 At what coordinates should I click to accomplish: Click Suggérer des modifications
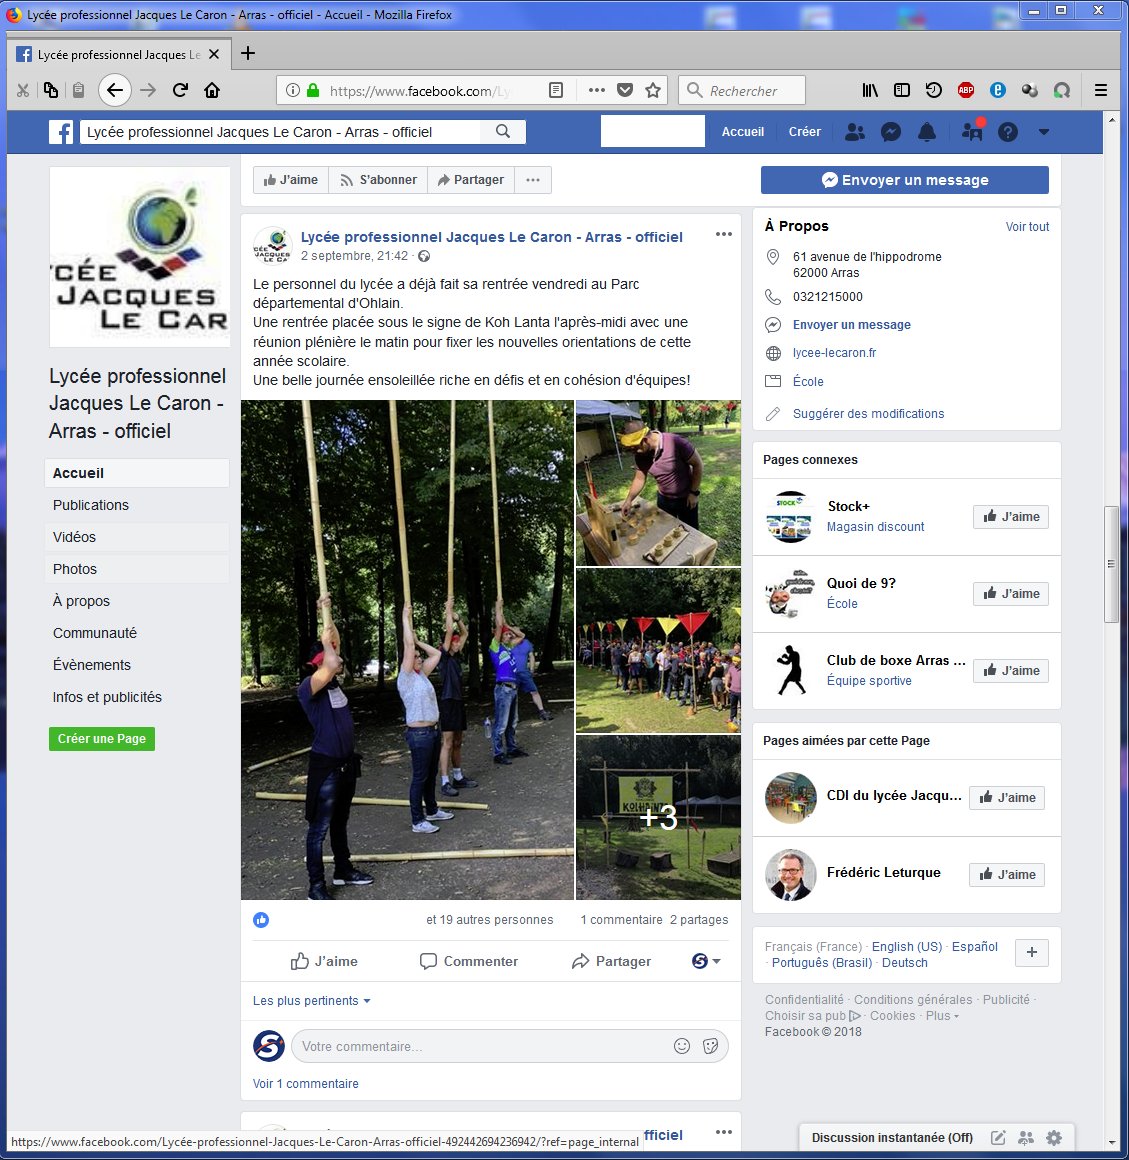869,414
